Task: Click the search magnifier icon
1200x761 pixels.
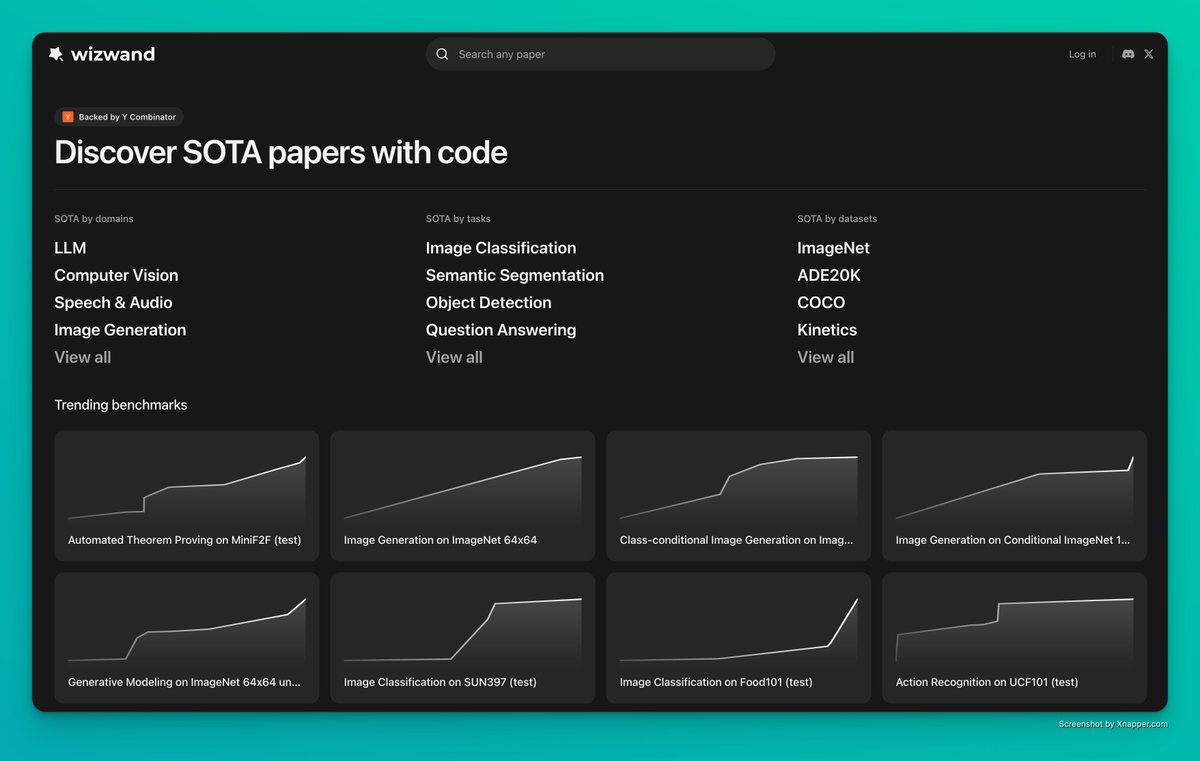Action: point(442,54)
